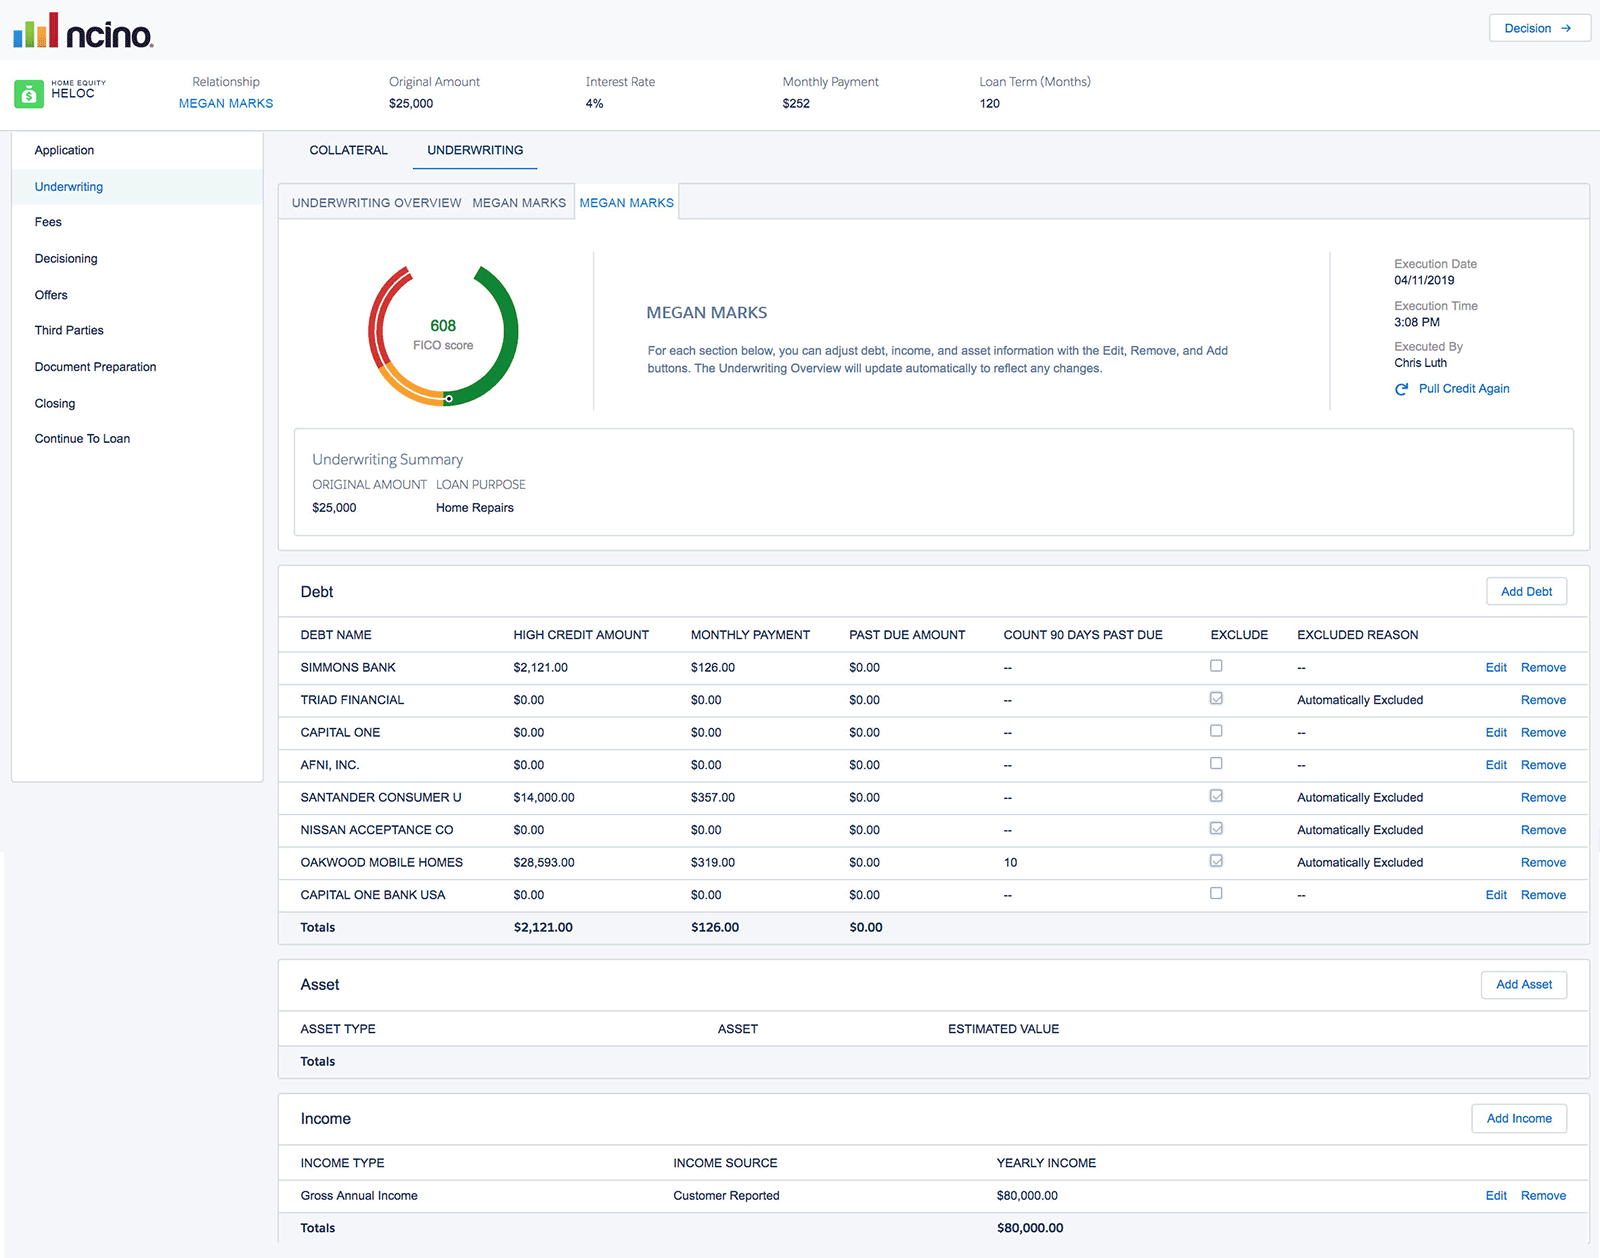The image size is (1600, 1258).
Task: Remove the CAPITAL ONE BANK USA debt
Action: [x=1543, y=895]
